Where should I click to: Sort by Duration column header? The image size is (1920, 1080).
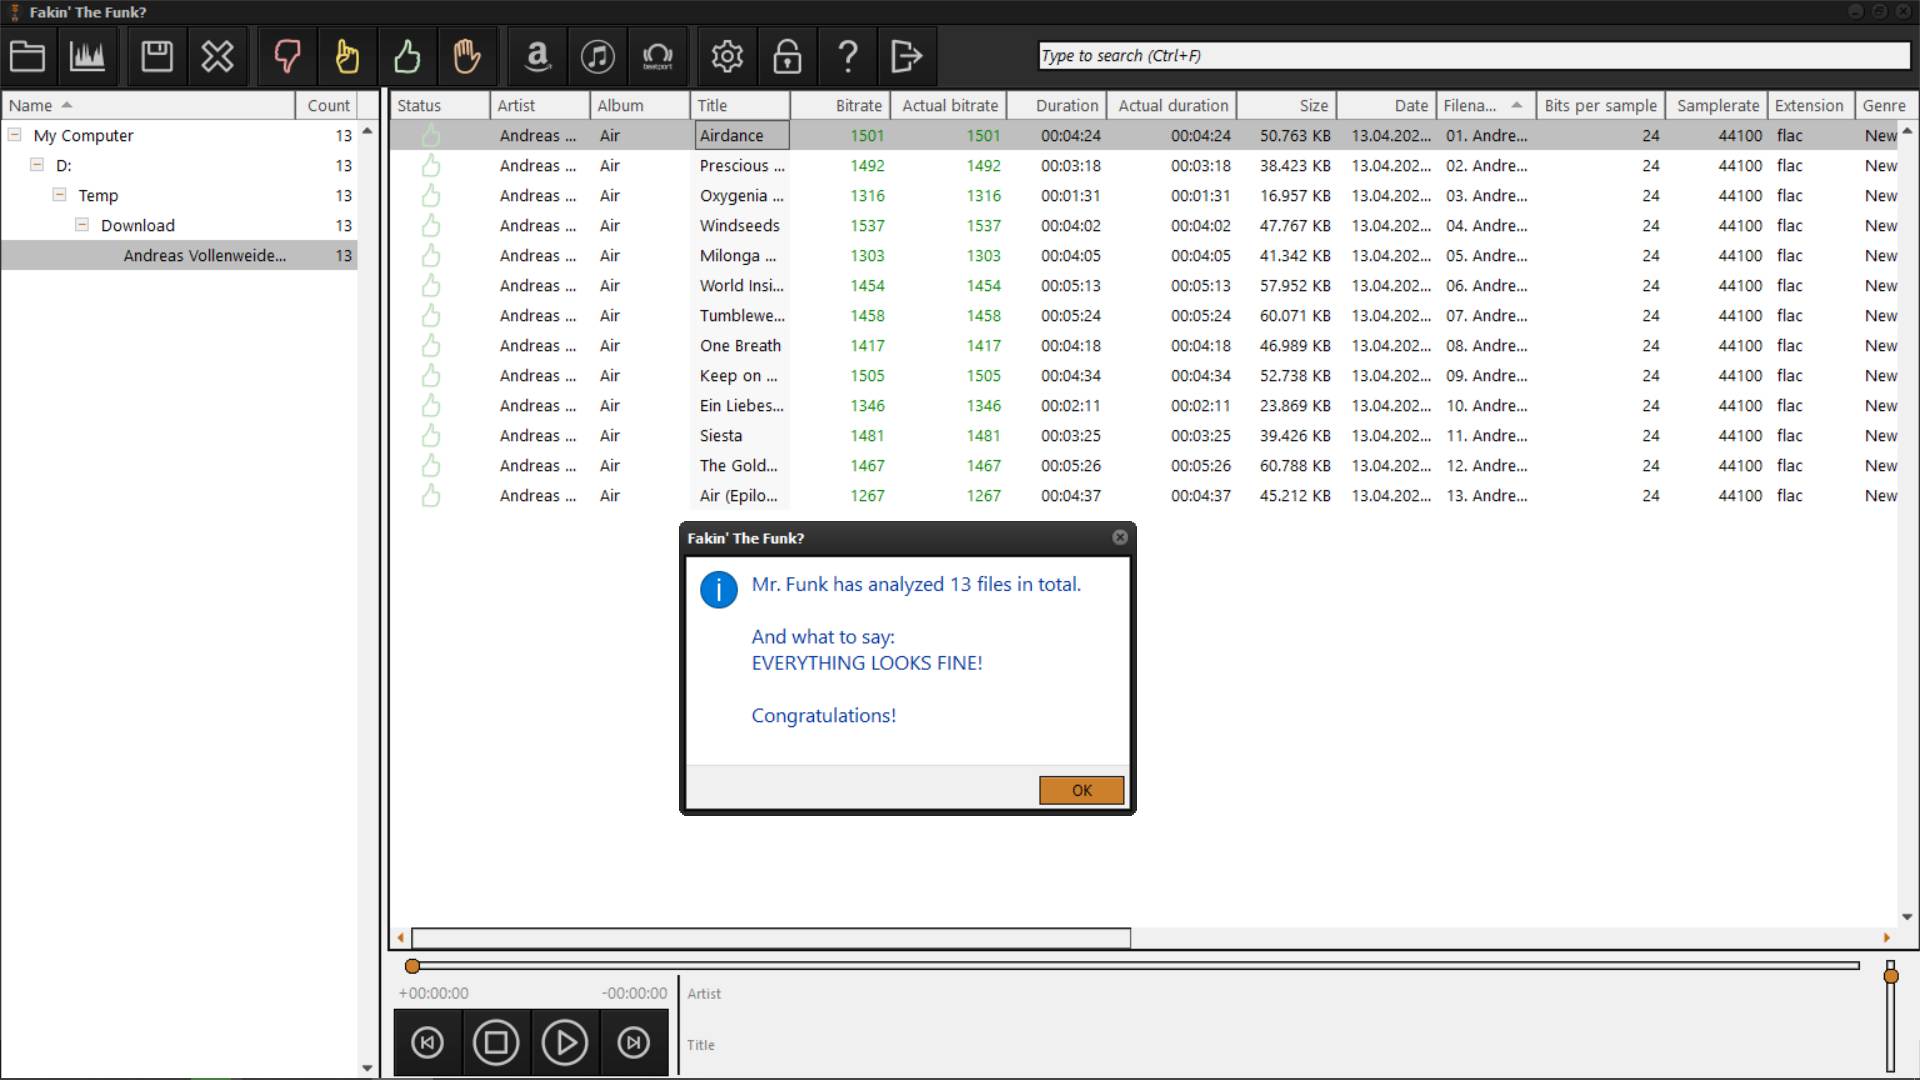coord(1056,105)
